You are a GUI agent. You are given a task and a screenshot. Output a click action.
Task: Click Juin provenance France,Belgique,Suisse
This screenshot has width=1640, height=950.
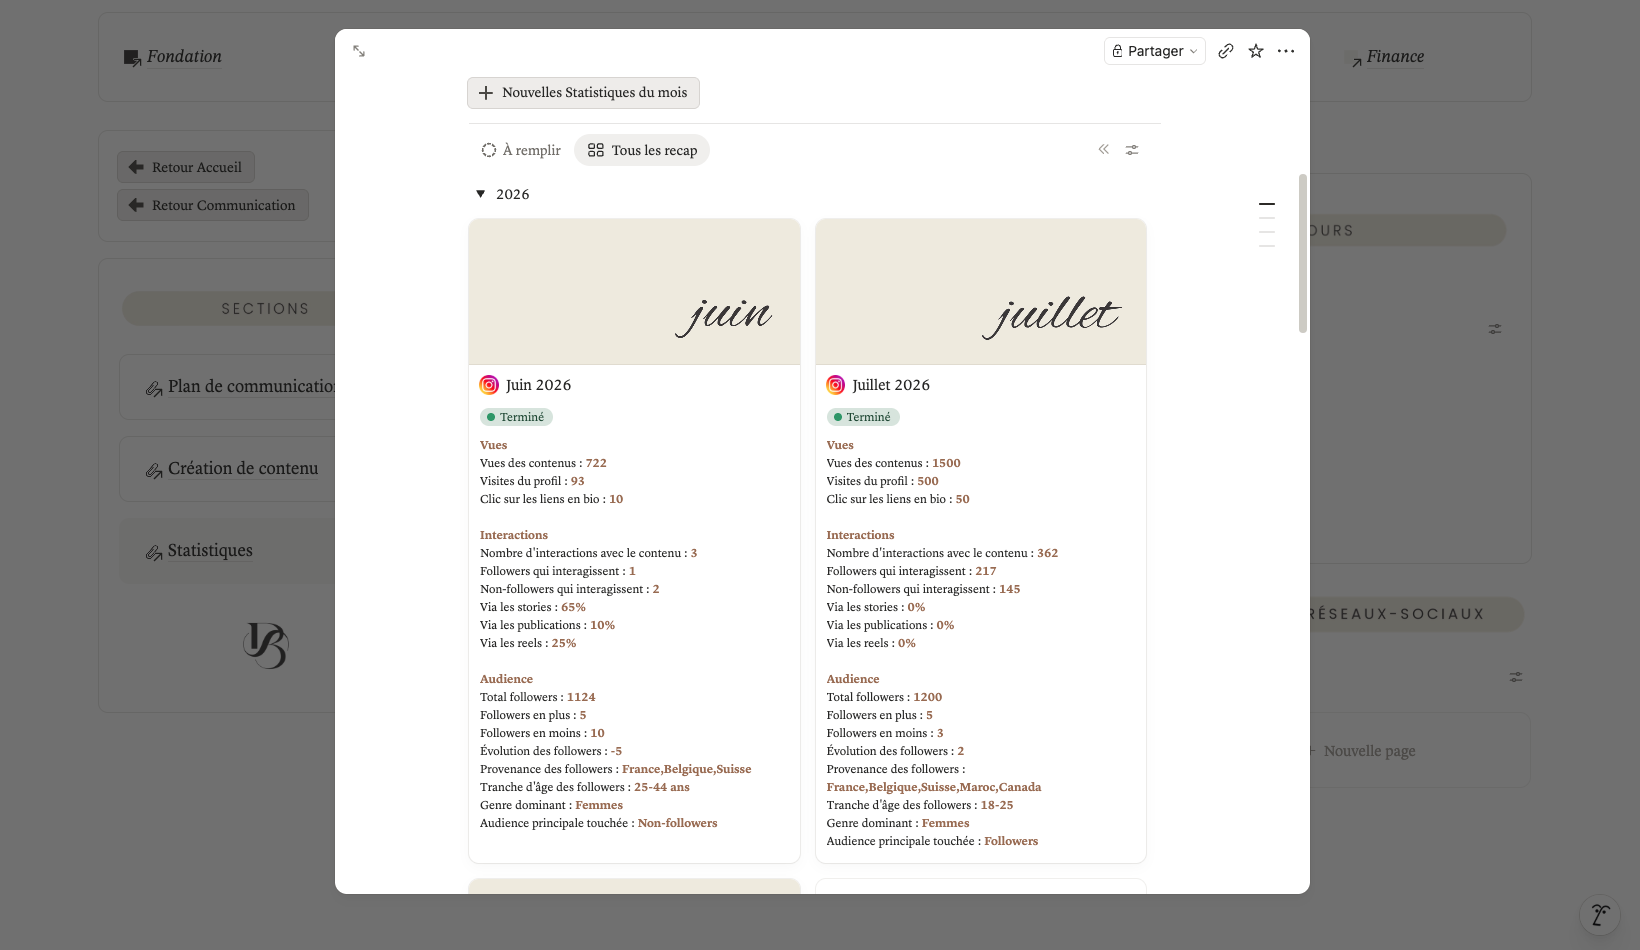coord(686,769)
